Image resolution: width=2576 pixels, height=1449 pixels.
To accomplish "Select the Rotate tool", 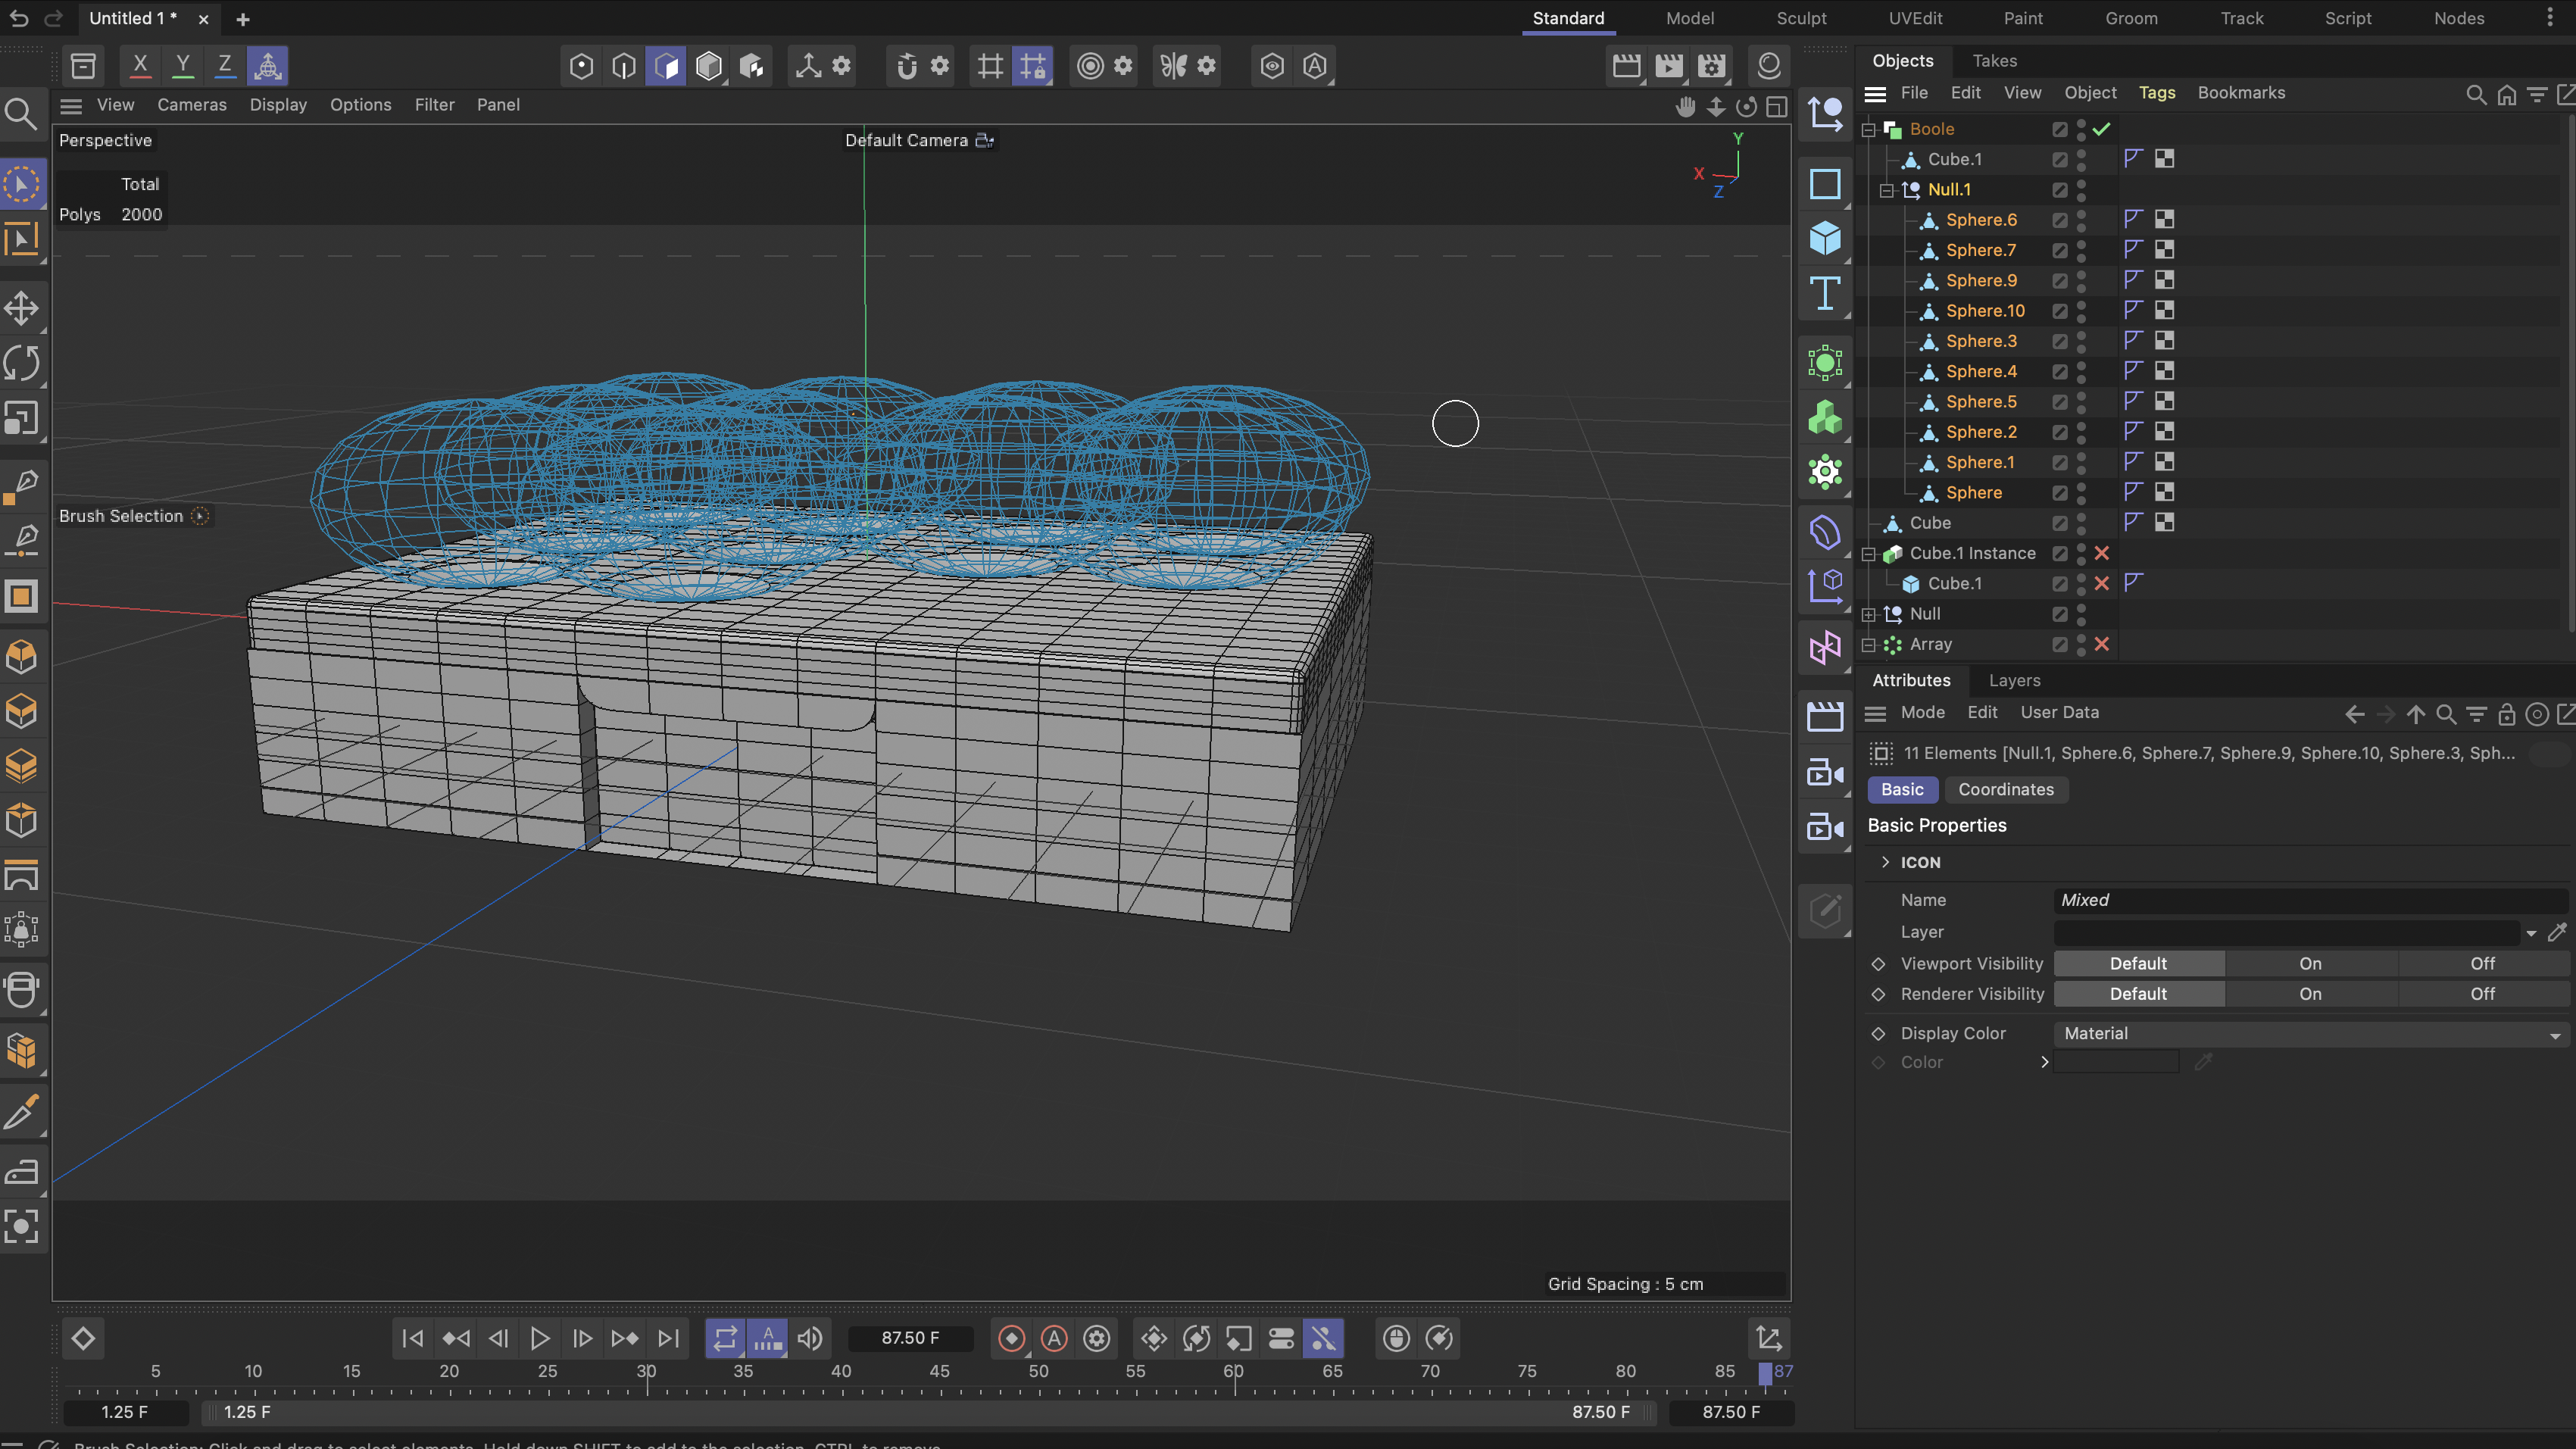I will point(22,363).
